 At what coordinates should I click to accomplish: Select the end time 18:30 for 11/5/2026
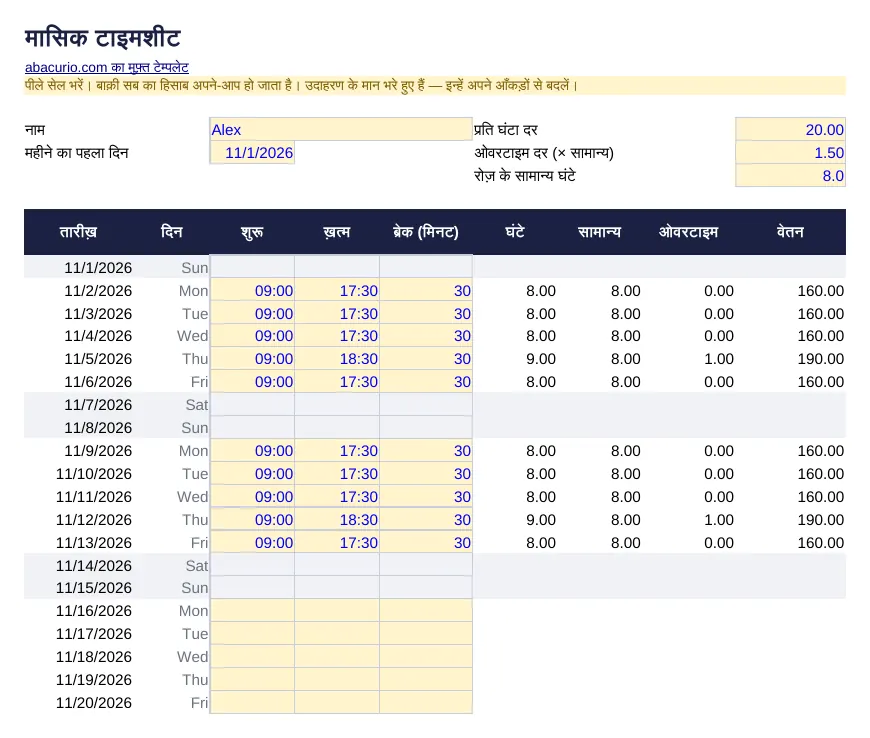coord(337,358)
